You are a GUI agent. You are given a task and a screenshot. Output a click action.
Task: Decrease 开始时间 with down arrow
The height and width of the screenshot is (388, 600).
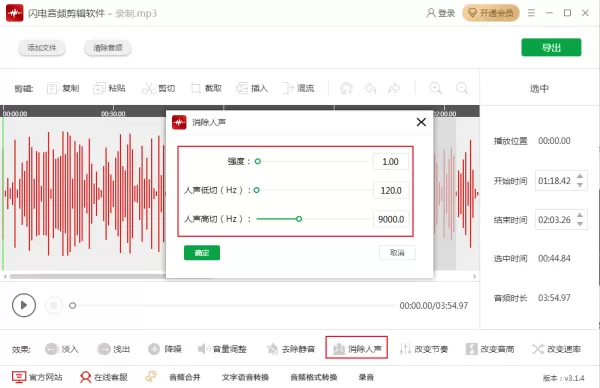point(580,185)
